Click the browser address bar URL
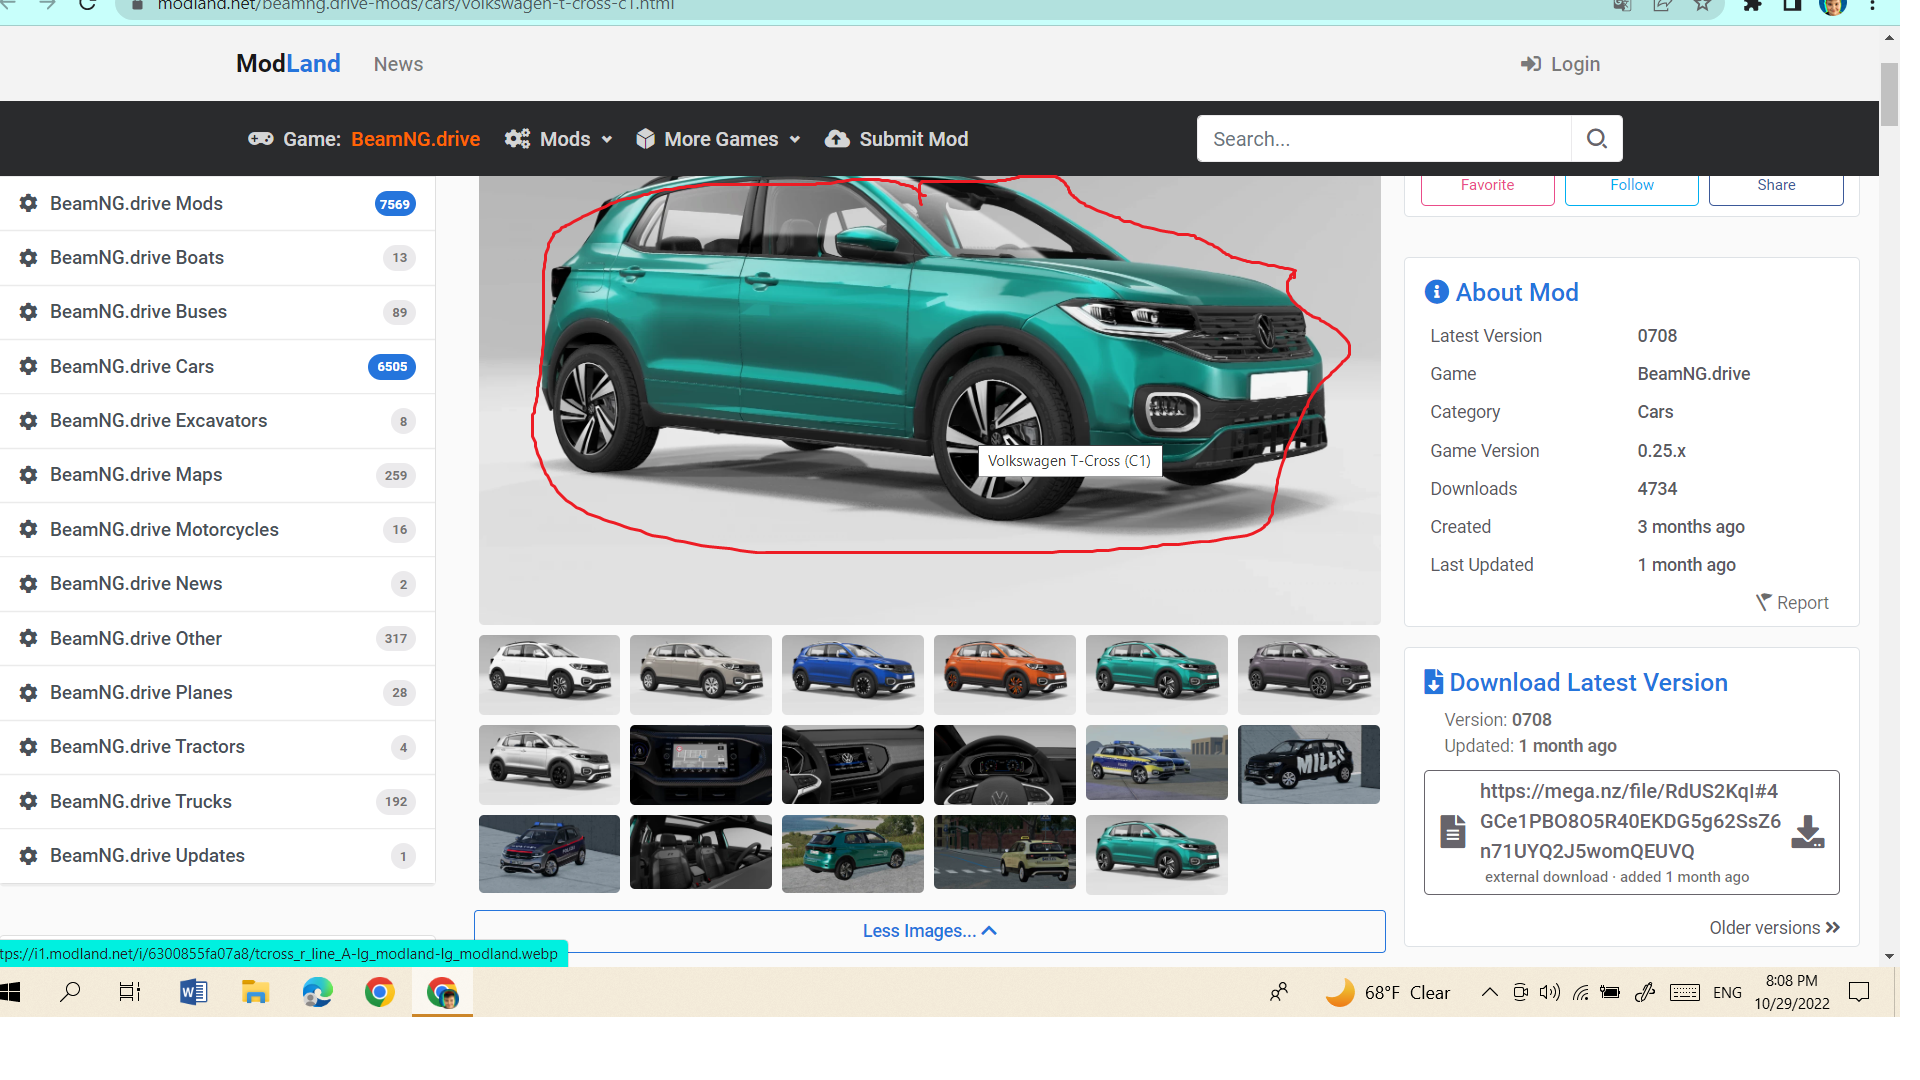 coord(416,6)
